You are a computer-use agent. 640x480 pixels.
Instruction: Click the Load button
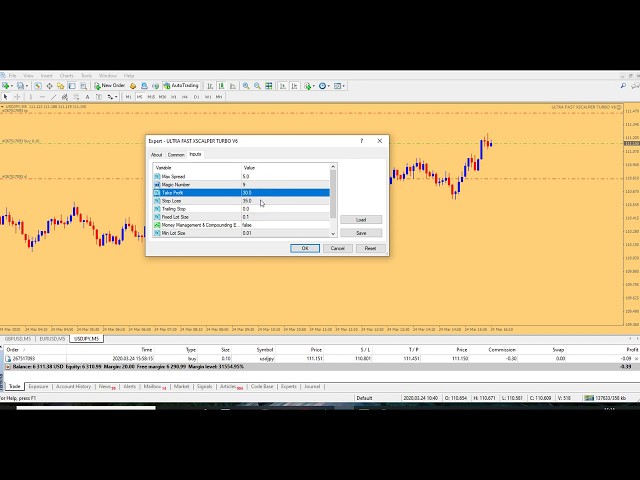pyautogui.click(x=361, y=219)
